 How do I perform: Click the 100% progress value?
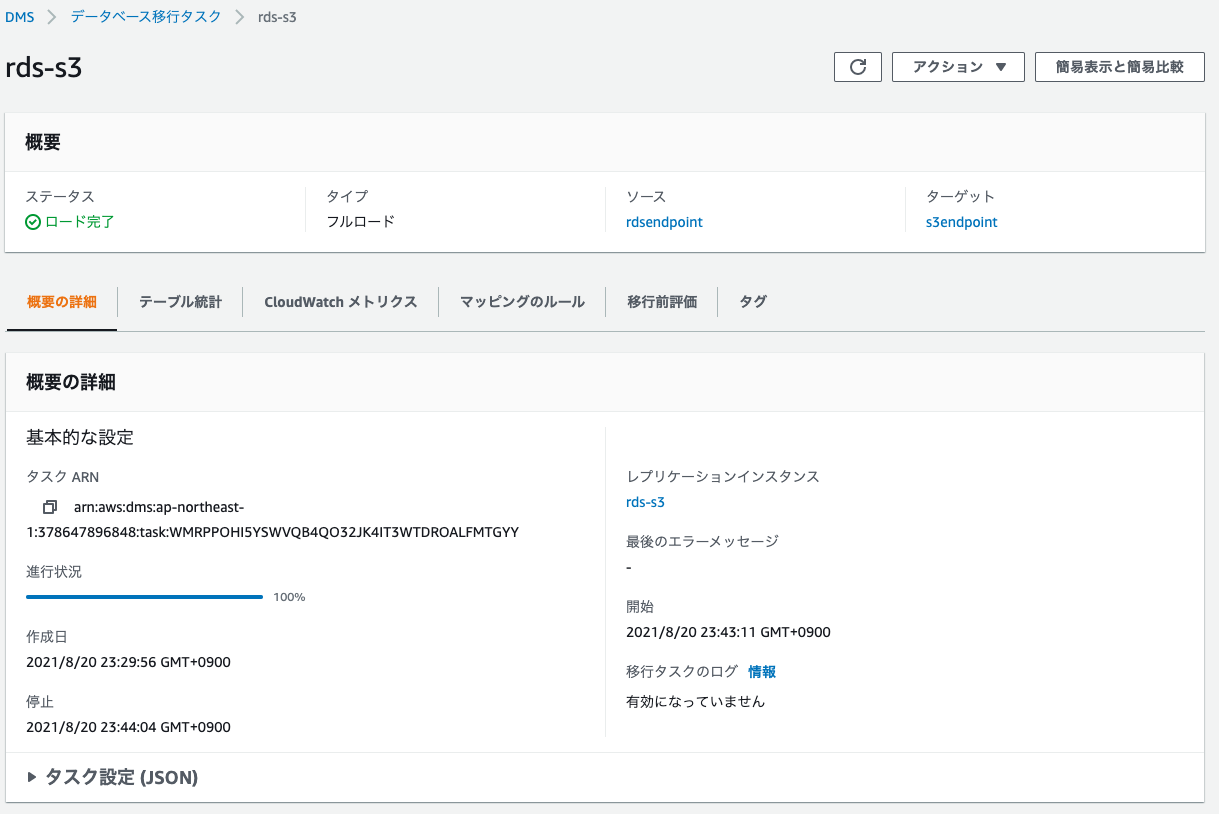(x=289, y=597)
